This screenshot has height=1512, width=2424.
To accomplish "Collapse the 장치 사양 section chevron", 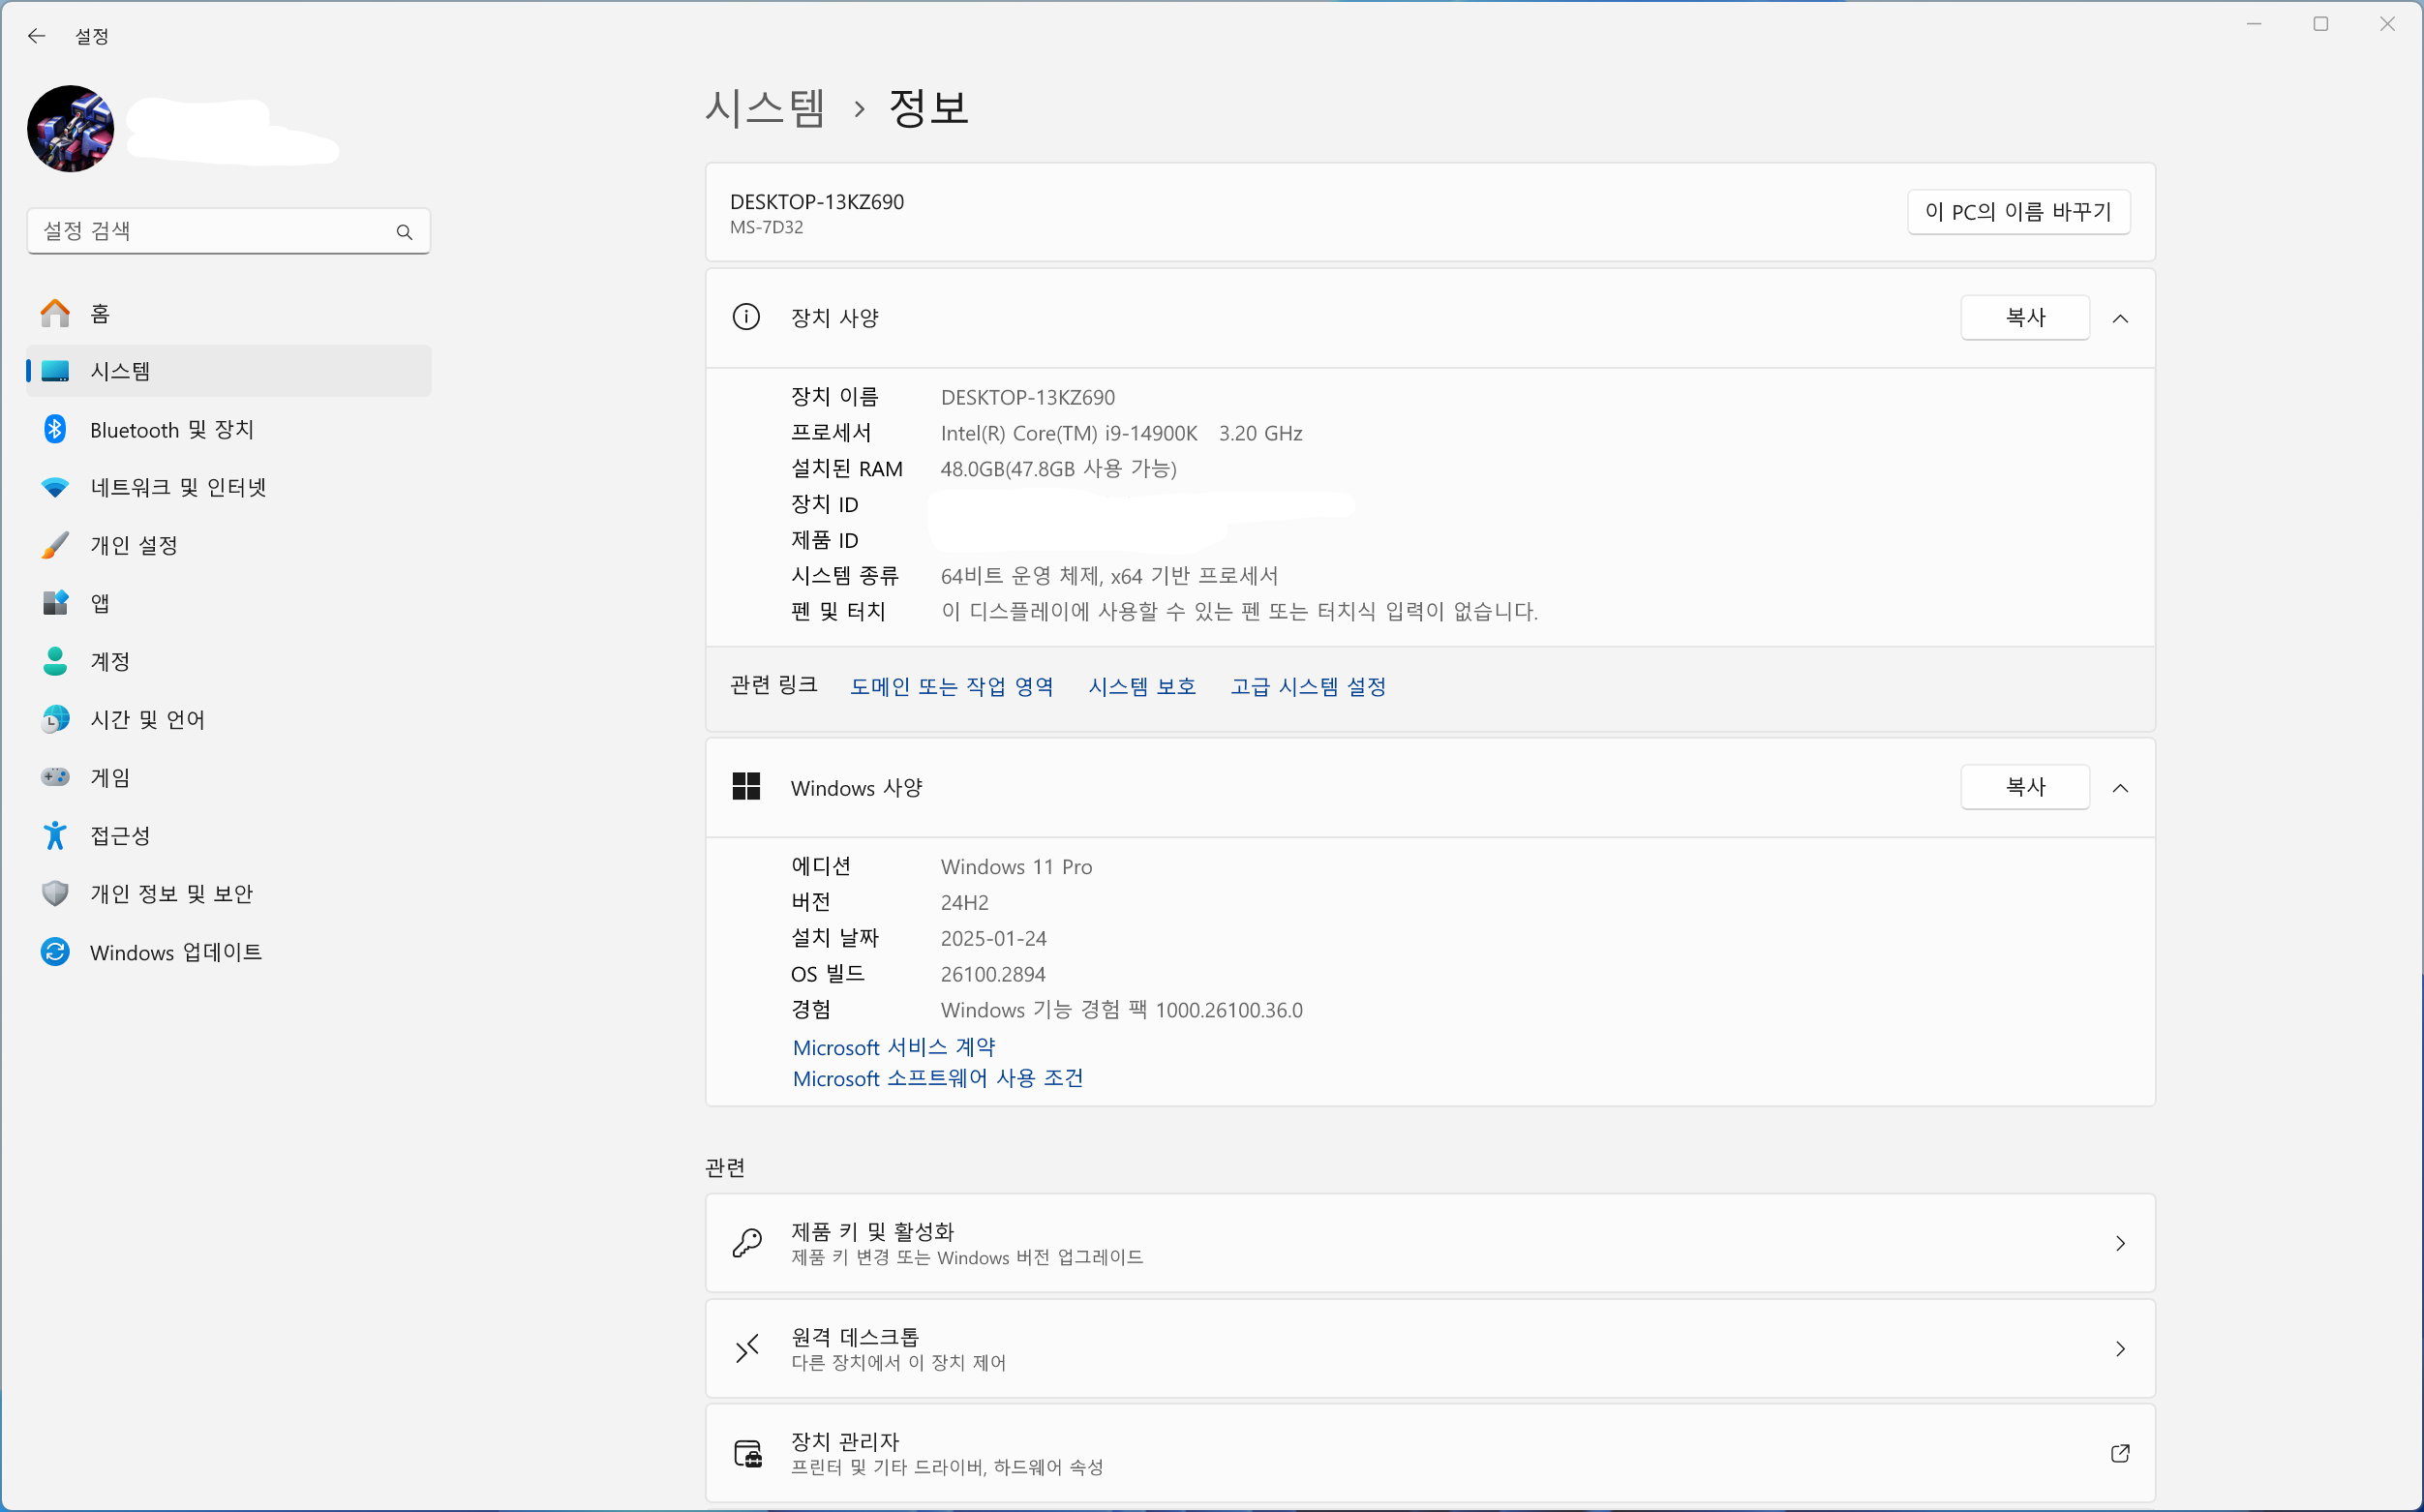I will 2120,318.
